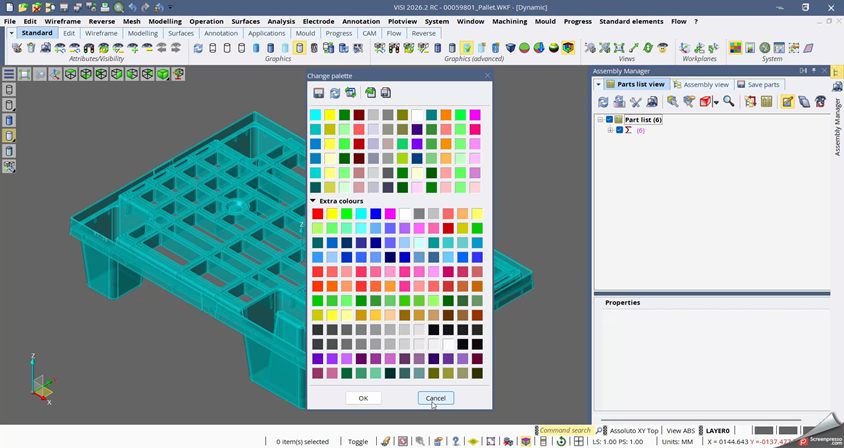
Task: Click the hamburger lines icon above the viewport
Action: [x=9, y=74]
